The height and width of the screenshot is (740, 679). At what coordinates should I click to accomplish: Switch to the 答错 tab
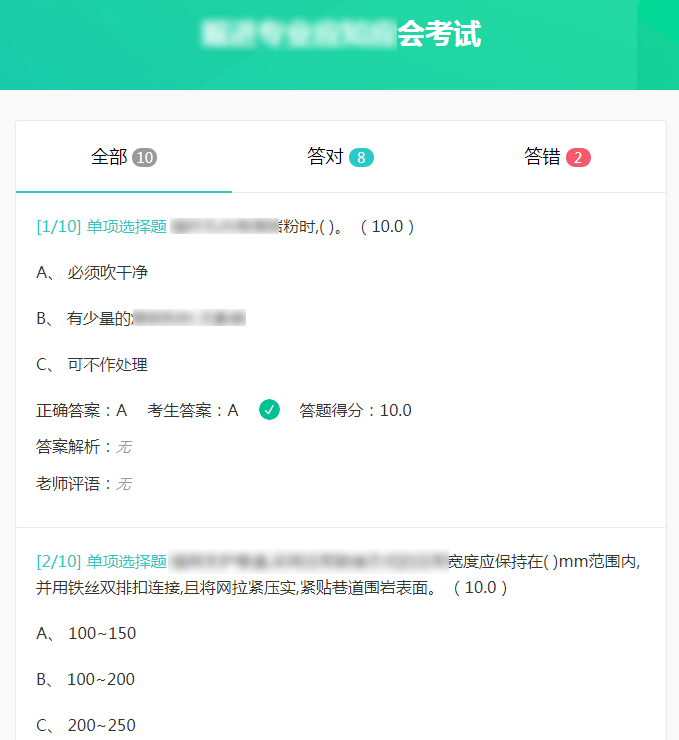pos(557,157)
